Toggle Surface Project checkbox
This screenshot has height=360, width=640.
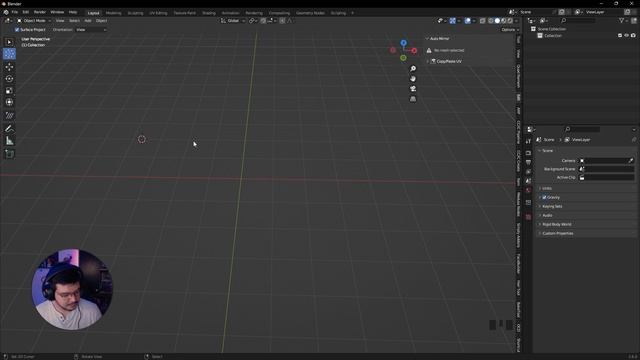coord(17,30)
